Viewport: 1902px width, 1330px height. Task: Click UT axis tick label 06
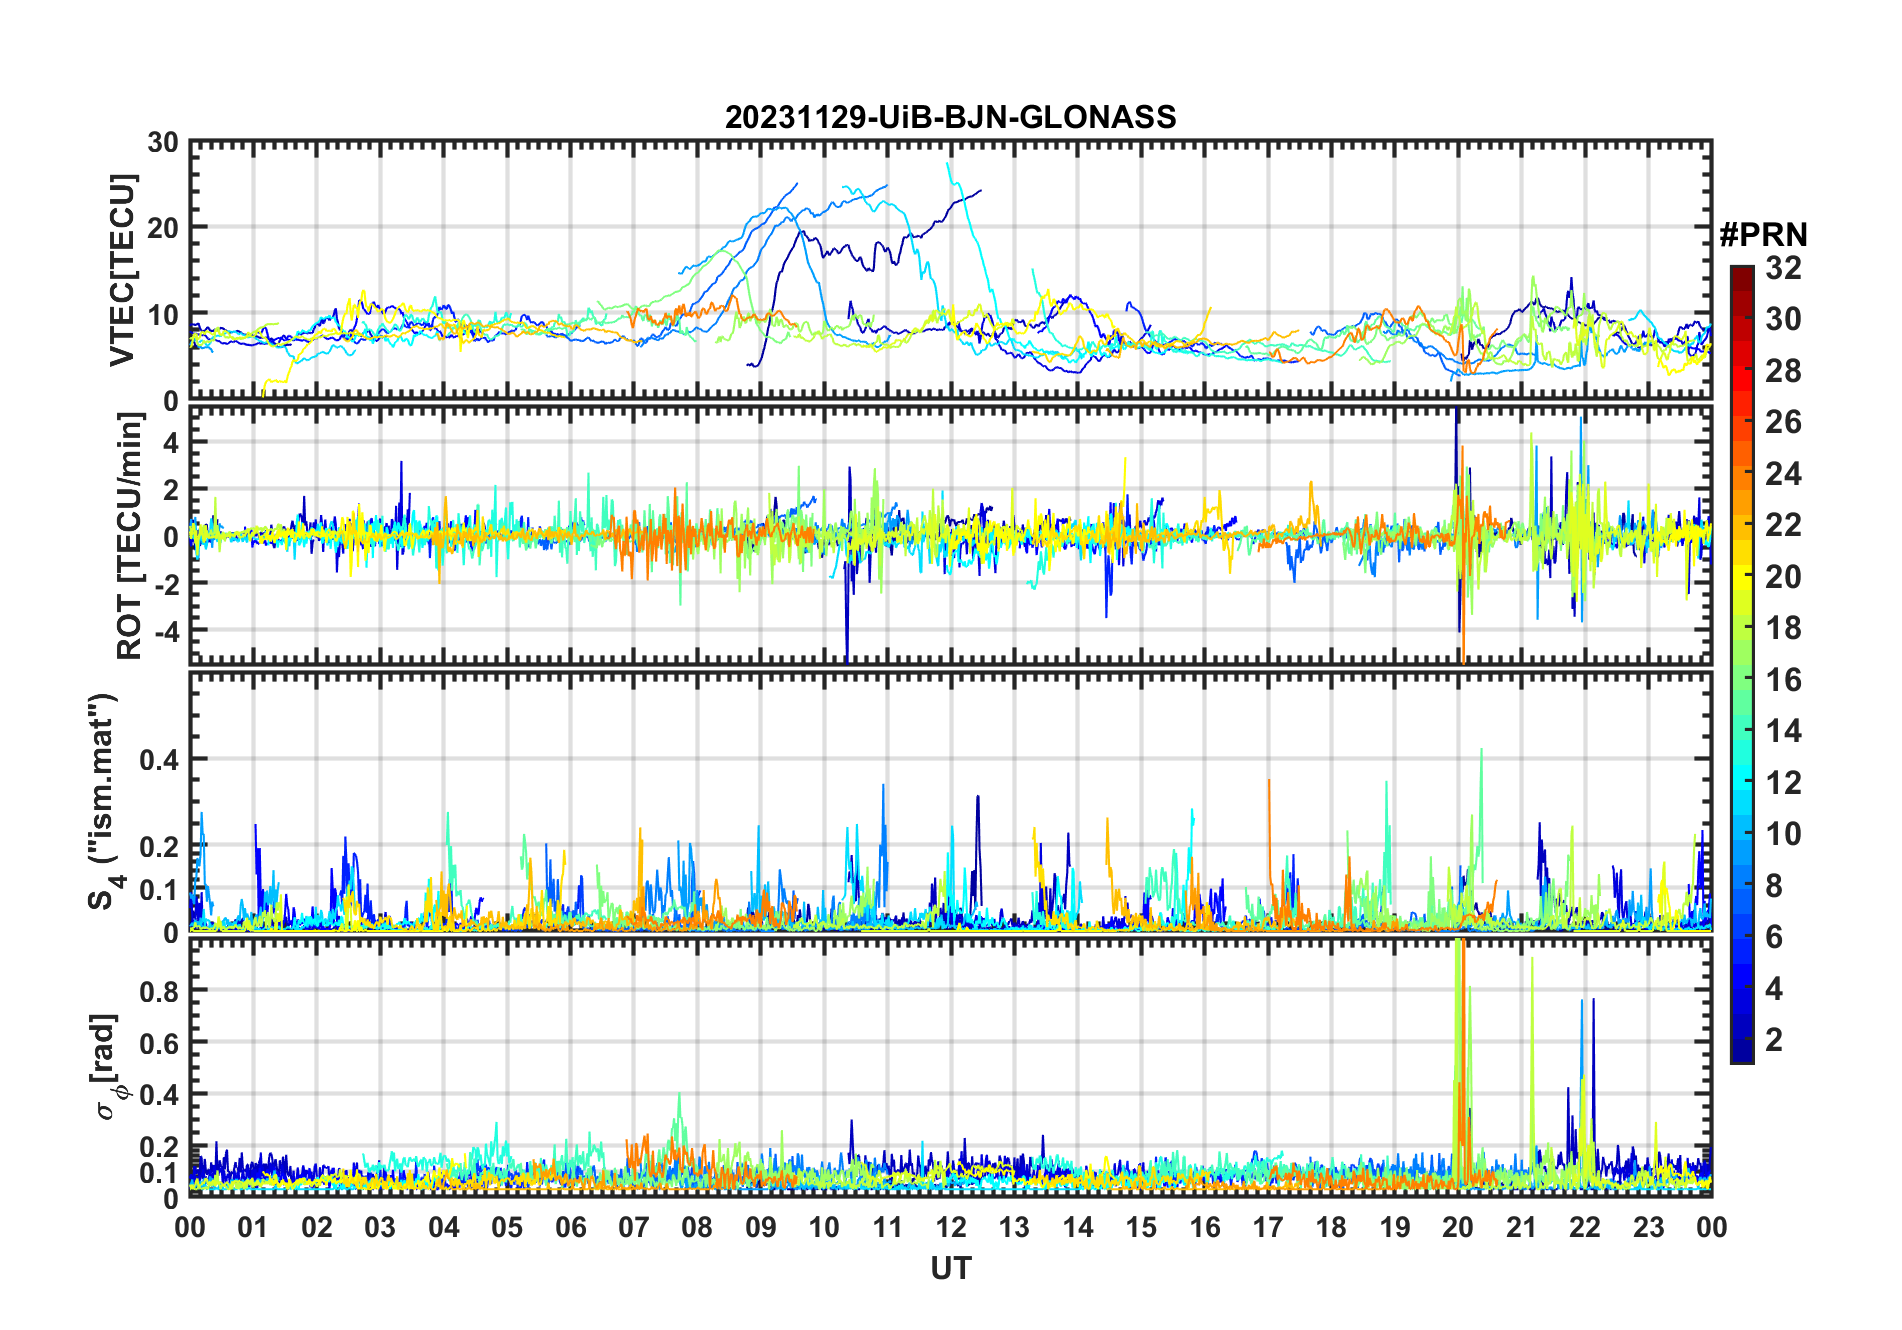coord(570,1227)
